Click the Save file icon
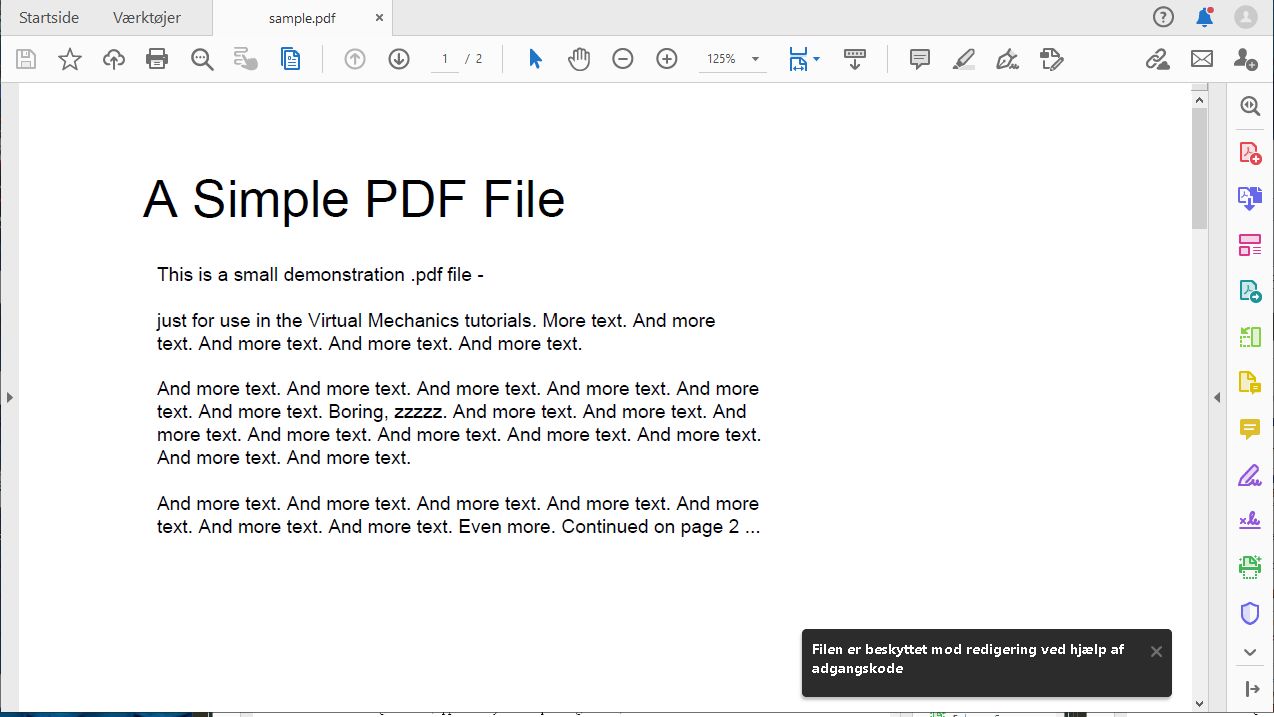This screenshot has height=717, width=1274. [x=26, y=59]
